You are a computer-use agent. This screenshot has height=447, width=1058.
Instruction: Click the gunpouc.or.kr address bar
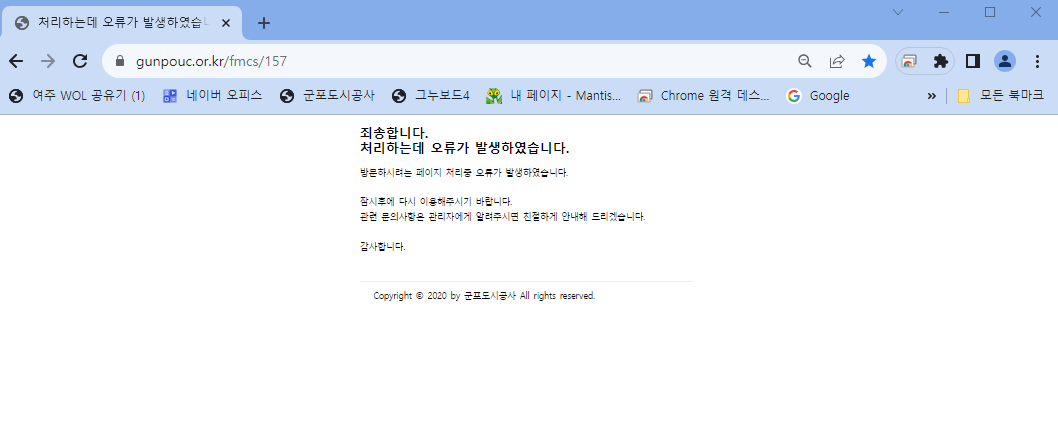click(x=450, y=61)
